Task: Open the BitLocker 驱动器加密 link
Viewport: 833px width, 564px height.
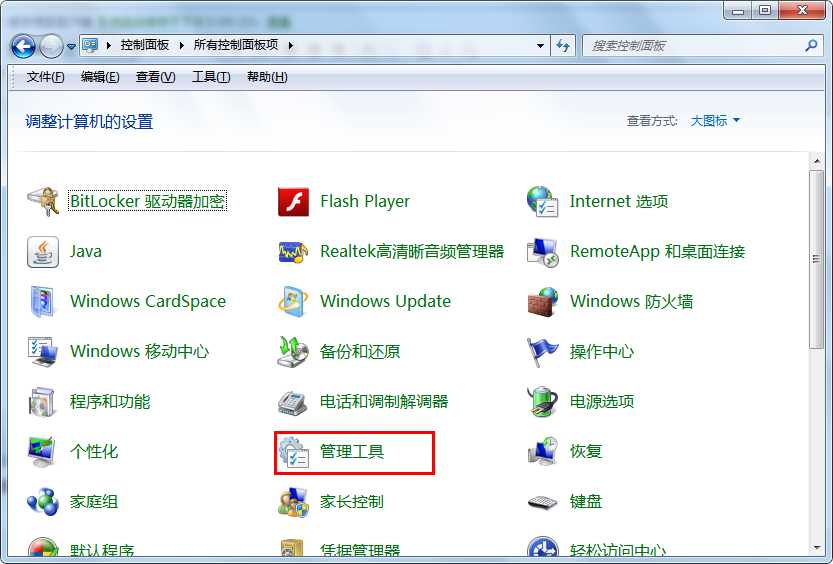Action: tap(148, 201)
